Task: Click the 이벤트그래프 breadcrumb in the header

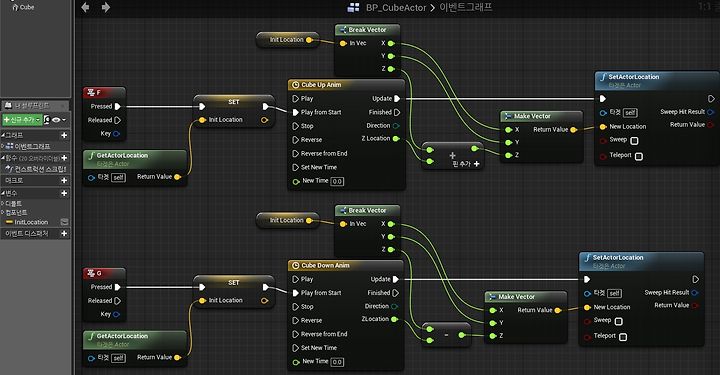Action: tap(466, 7)
